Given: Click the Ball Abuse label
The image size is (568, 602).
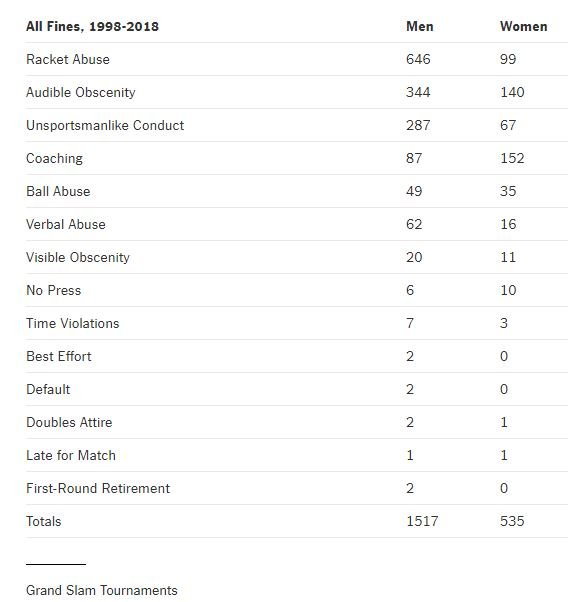Looking at the screenshot, I should click(58, 192).
